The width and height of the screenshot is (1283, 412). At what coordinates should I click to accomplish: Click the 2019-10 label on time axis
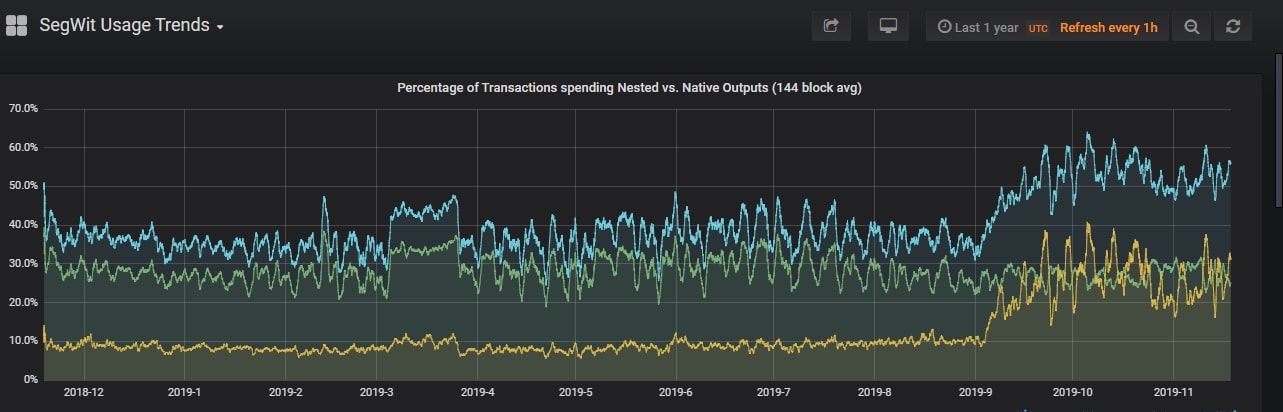[x=1076, y=392]
